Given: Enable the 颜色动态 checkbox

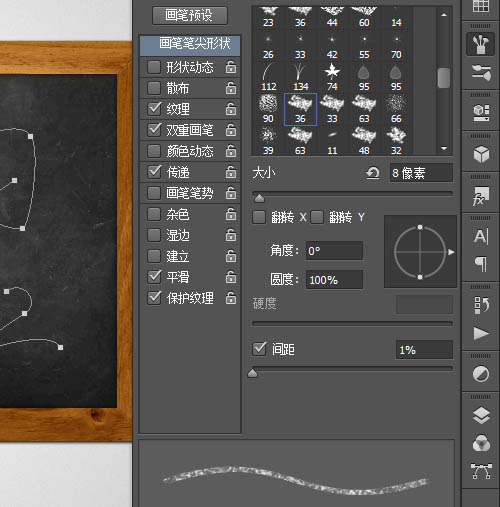Looking at the screenshot, I should [x=154, y=151].
